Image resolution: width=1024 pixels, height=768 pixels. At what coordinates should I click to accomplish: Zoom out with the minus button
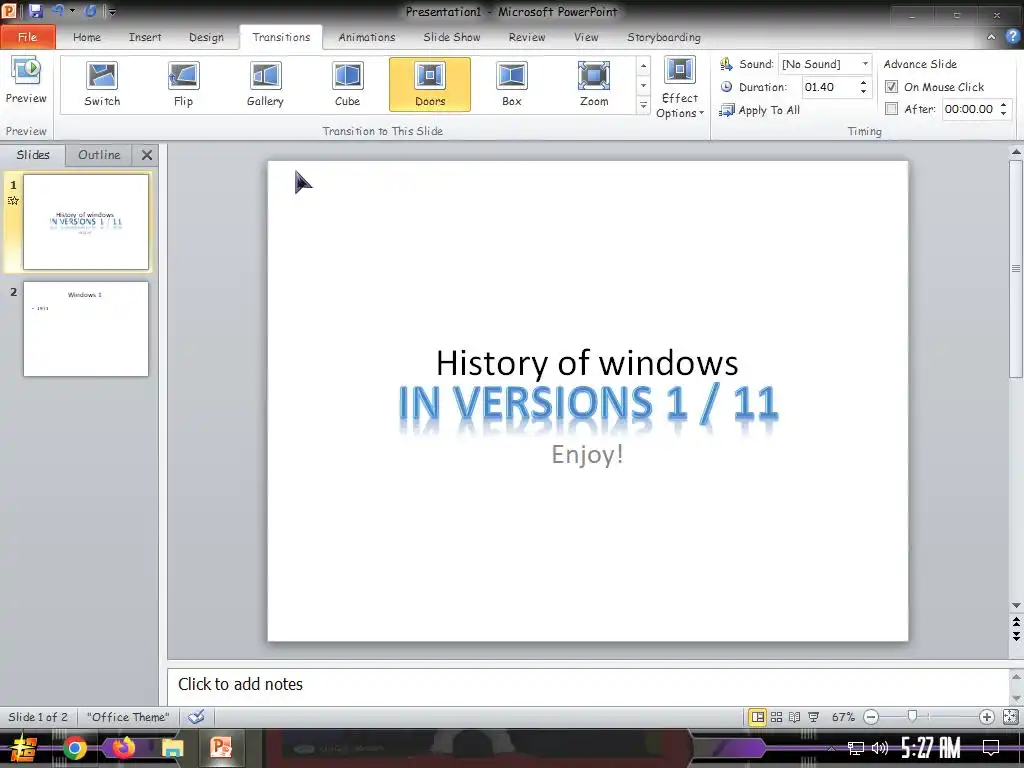(x=871, y=717)
